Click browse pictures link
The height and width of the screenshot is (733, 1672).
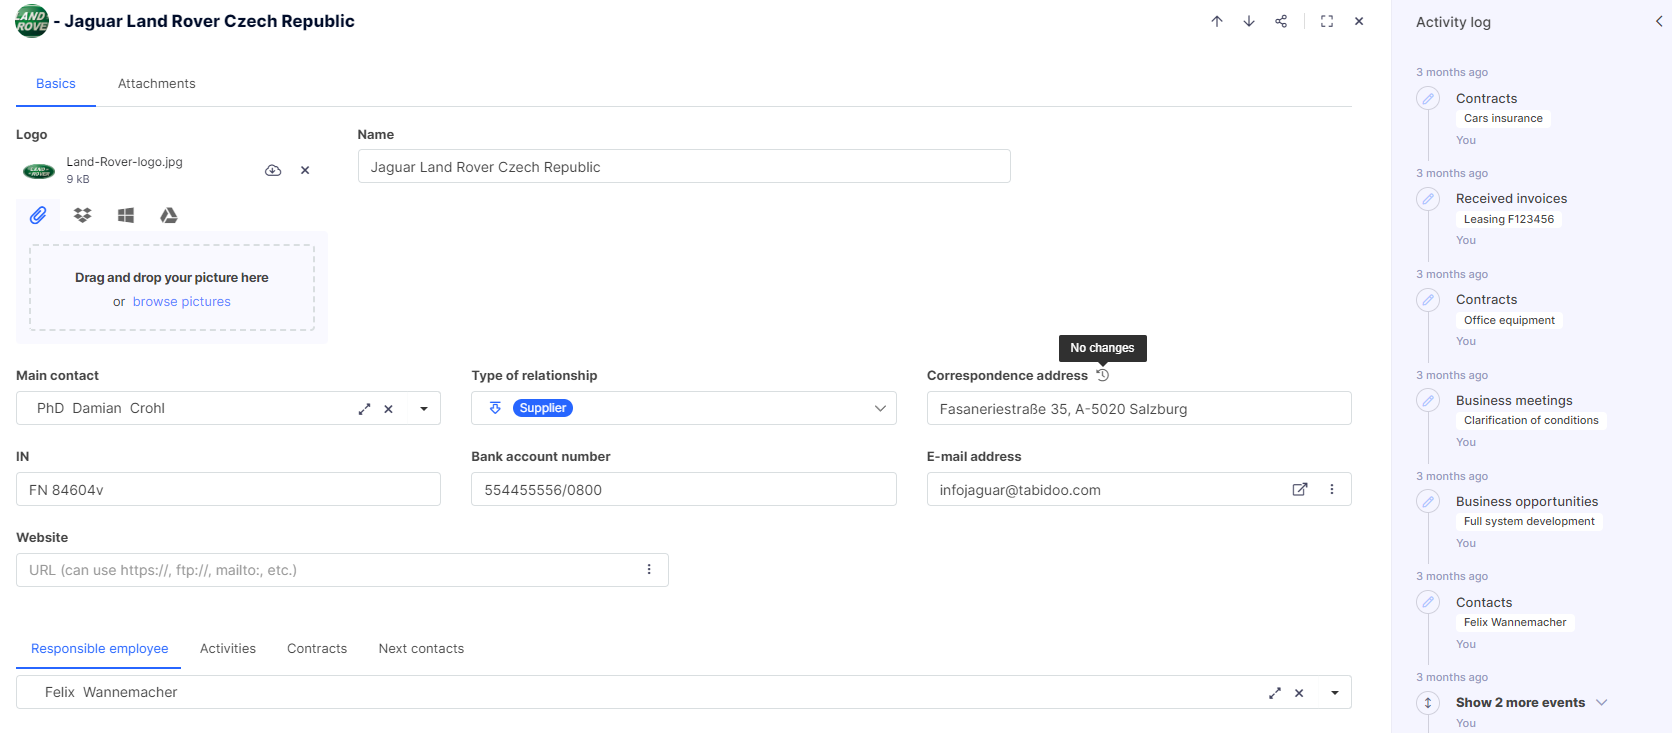click(181, 302)
